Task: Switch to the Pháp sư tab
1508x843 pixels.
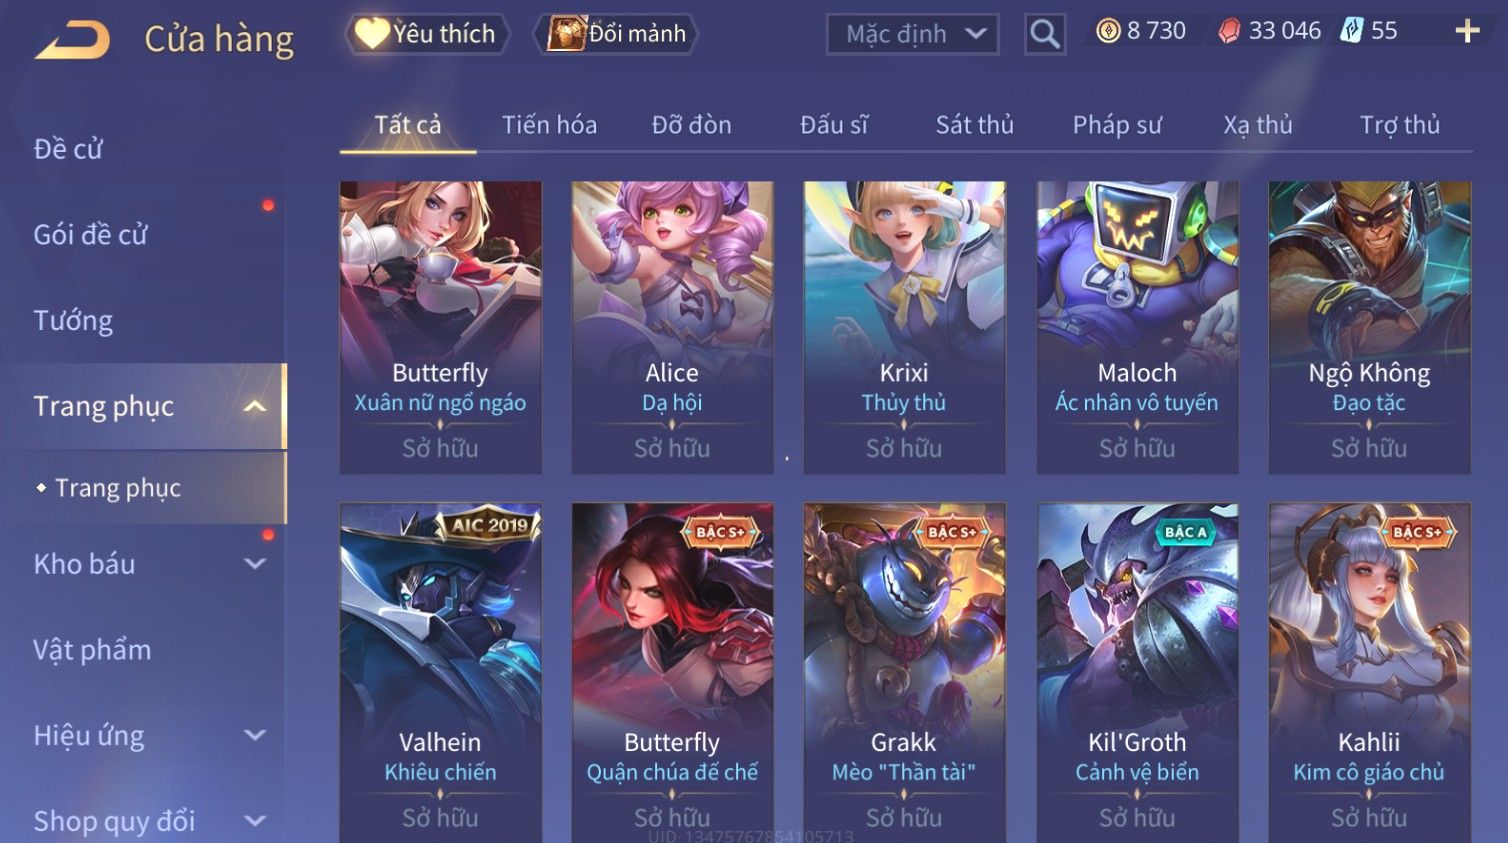Action: (x=1117, y=125)
